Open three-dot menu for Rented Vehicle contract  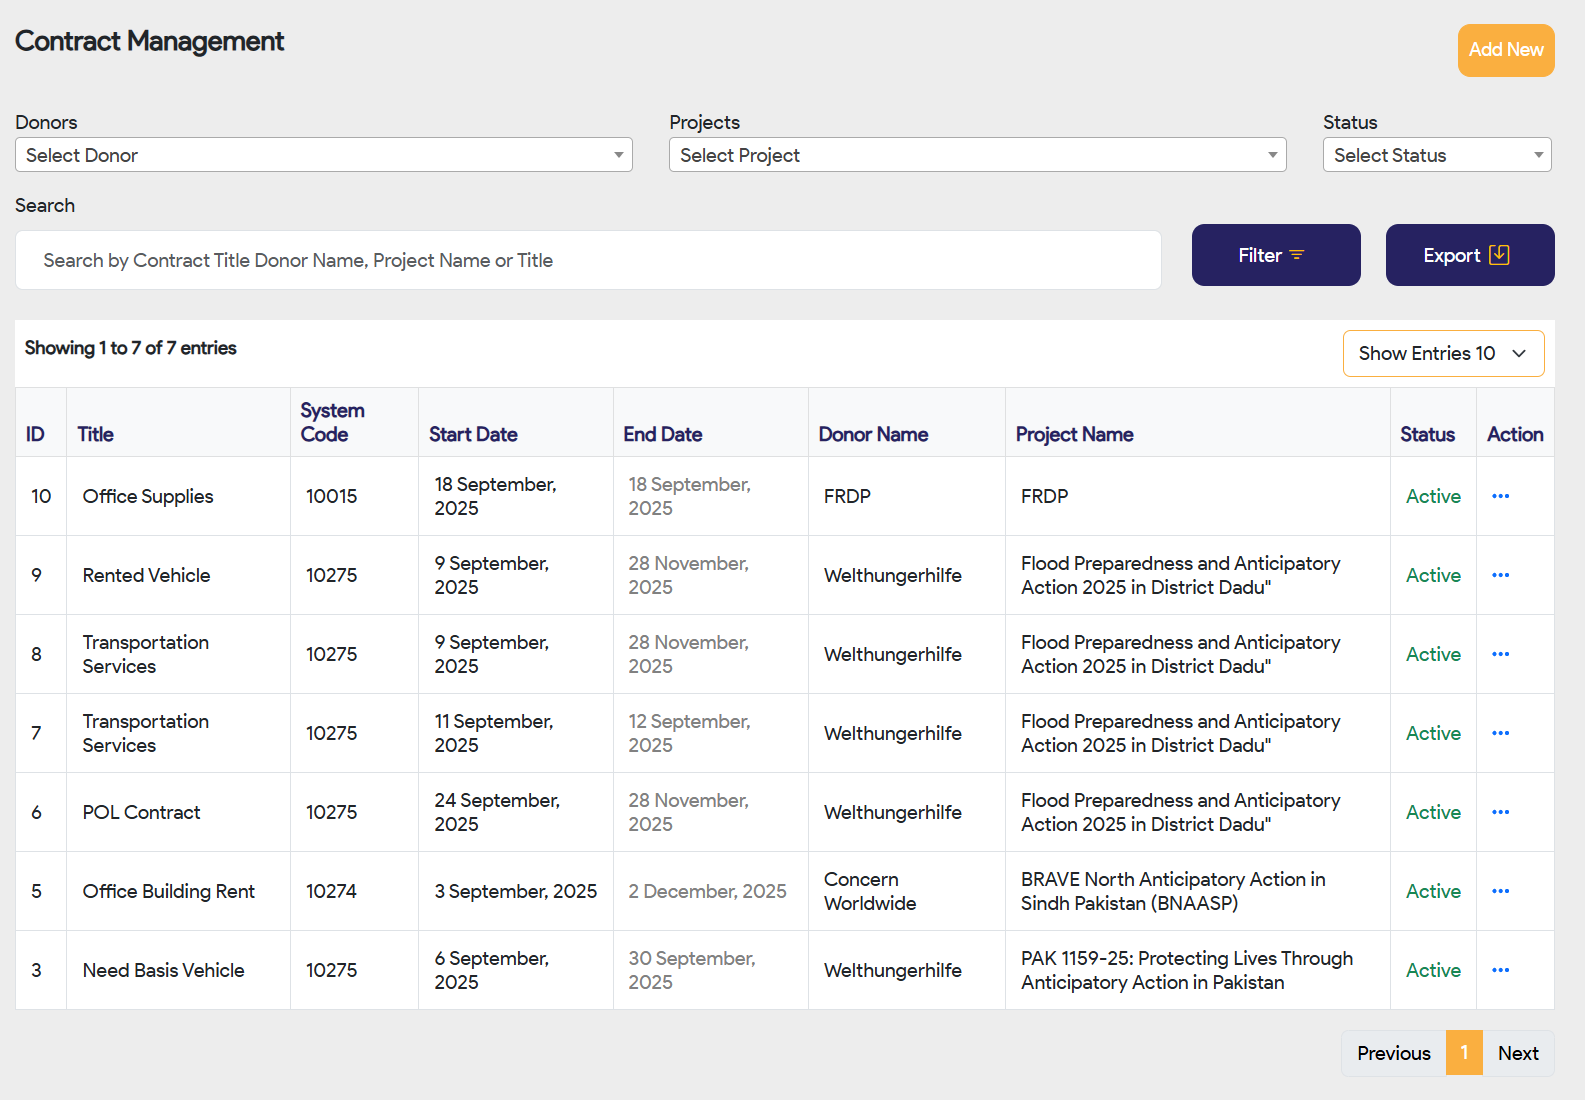[x=1500, y=575]
